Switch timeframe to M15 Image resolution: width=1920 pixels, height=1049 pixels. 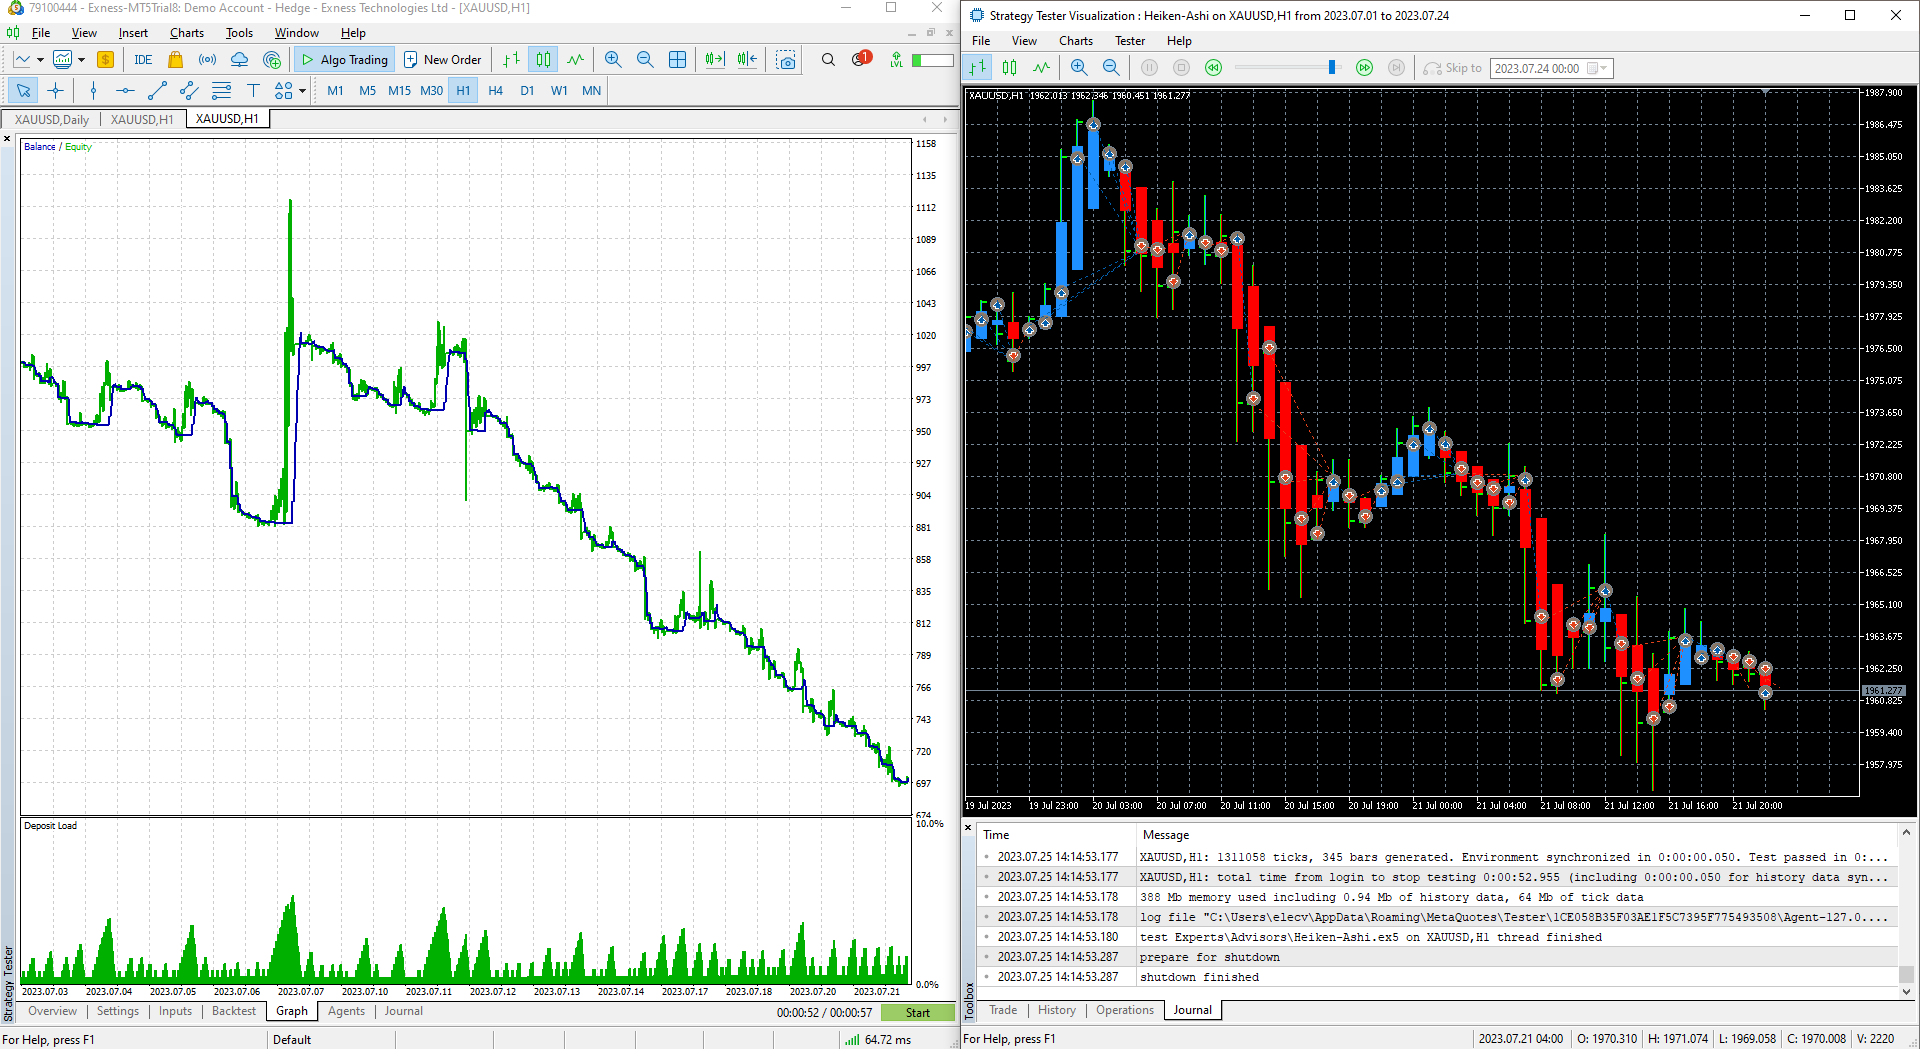click(x=399, y=91)
